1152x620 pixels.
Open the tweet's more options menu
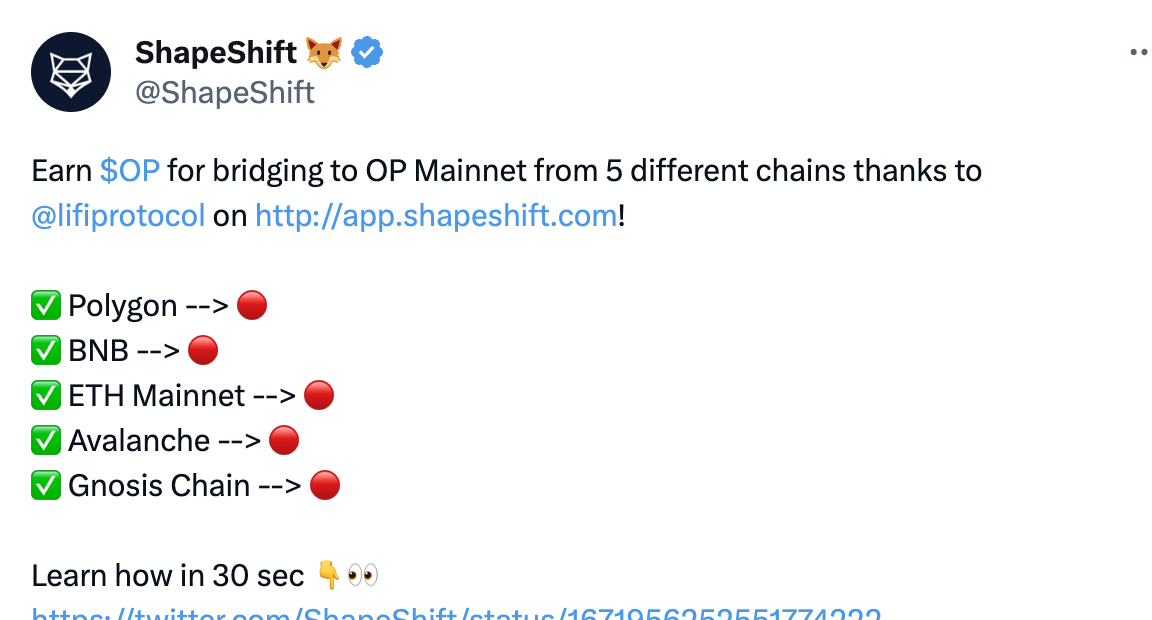[1138, 52]
